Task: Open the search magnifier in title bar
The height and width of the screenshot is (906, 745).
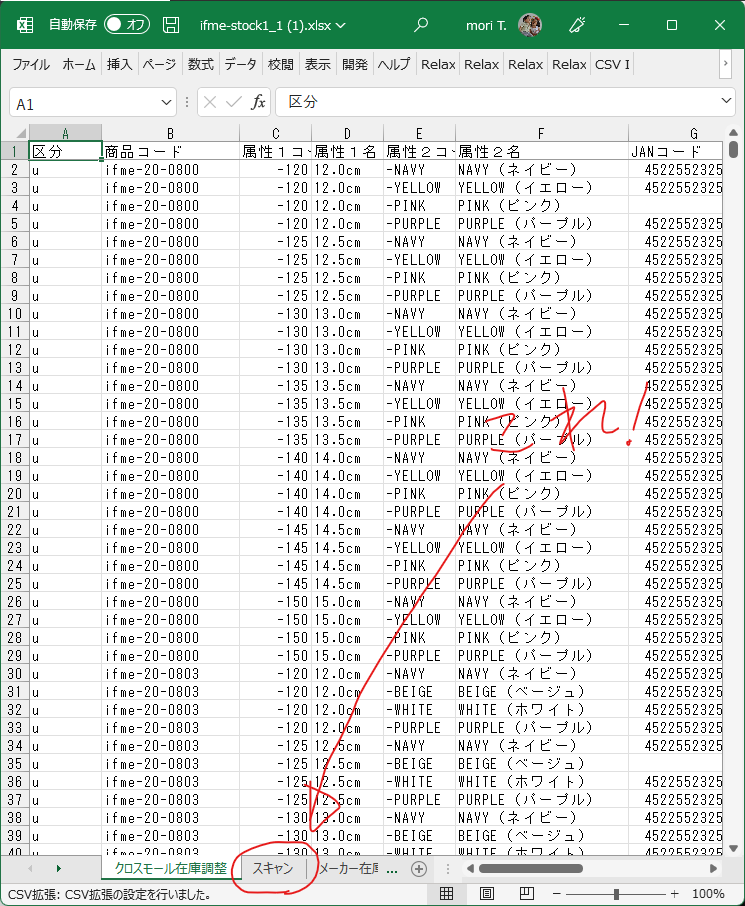Action: pos(421,25)
